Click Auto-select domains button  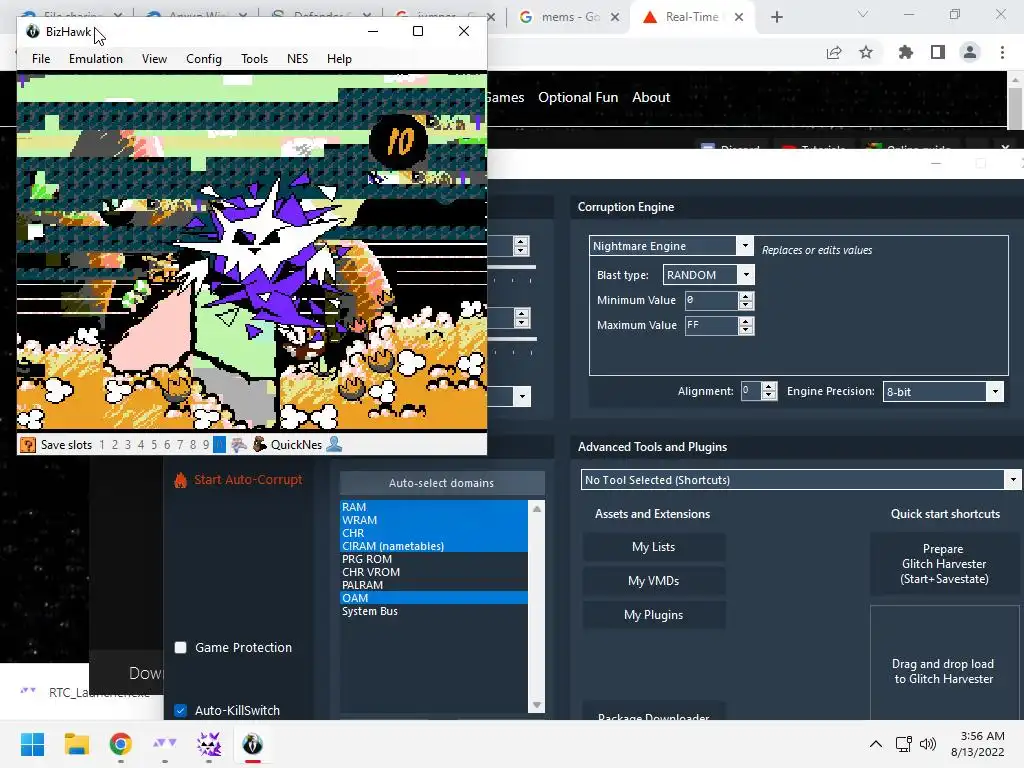[441, 483]
